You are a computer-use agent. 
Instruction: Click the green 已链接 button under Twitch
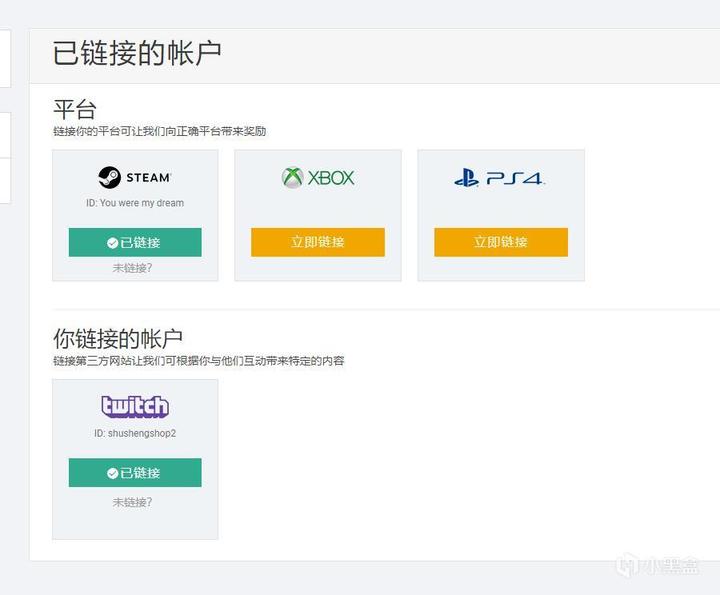tap(135, 472)
